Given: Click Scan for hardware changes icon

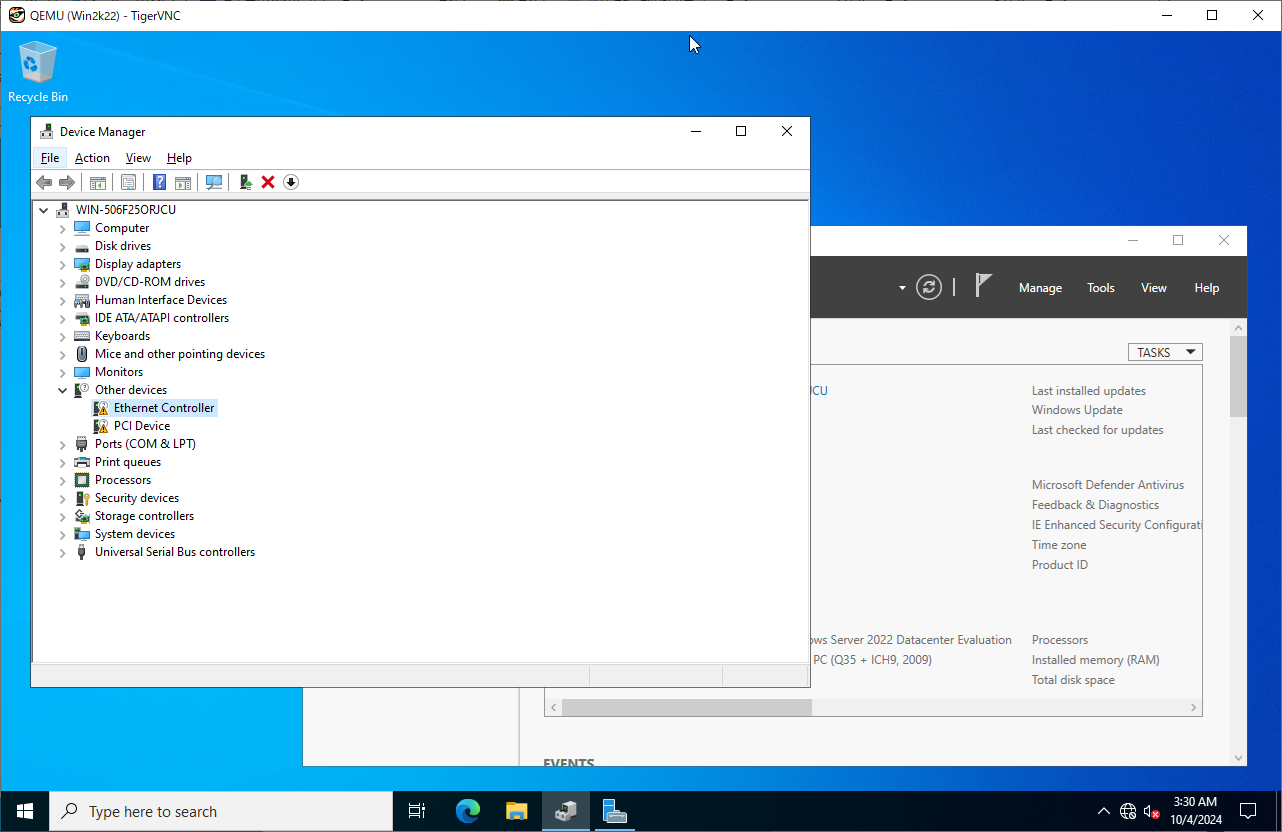Looking at the screenshot, I should [214, 182].
